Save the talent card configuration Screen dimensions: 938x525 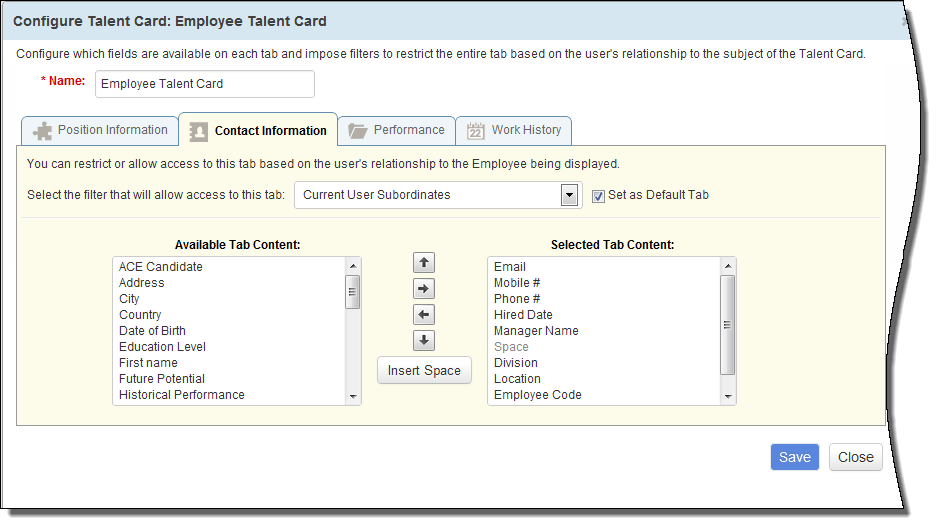pos(794,457)
